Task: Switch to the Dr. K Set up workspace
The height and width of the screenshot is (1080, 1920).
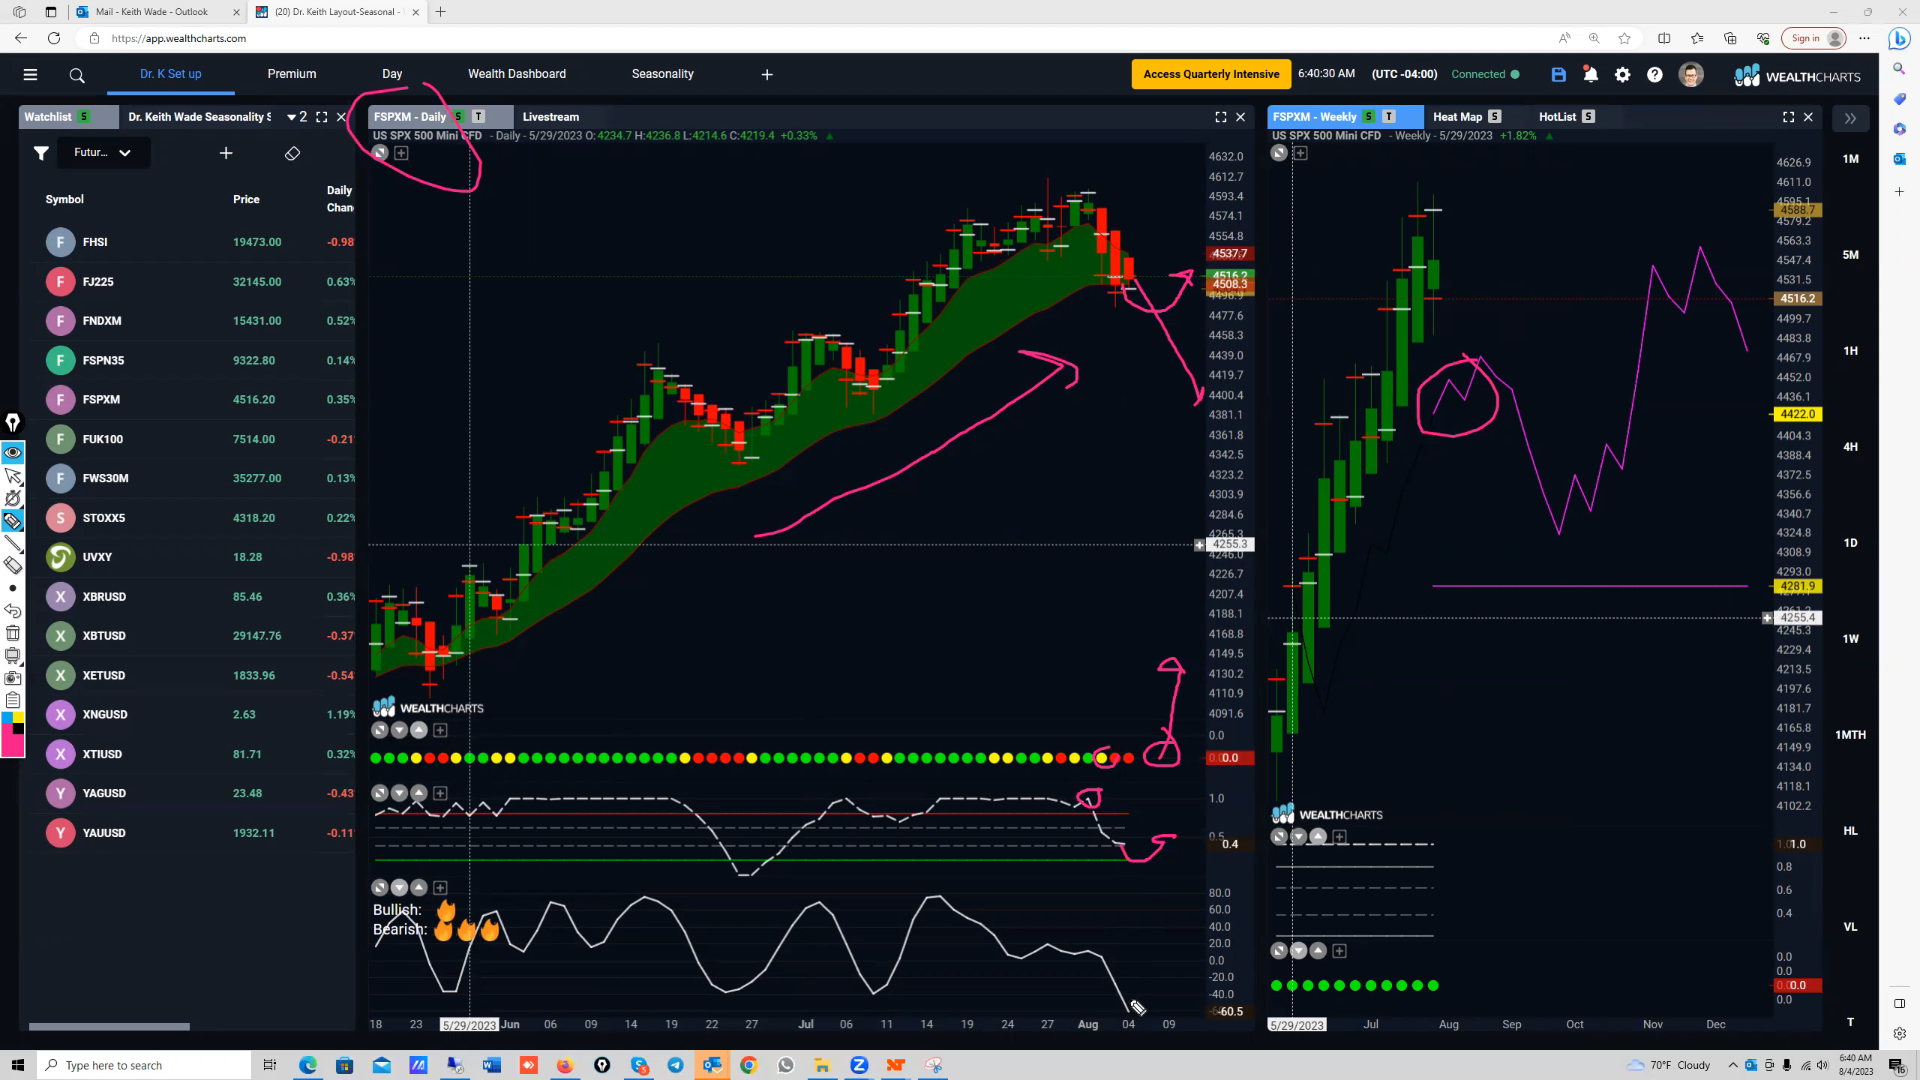Action: tap(170, 74)
